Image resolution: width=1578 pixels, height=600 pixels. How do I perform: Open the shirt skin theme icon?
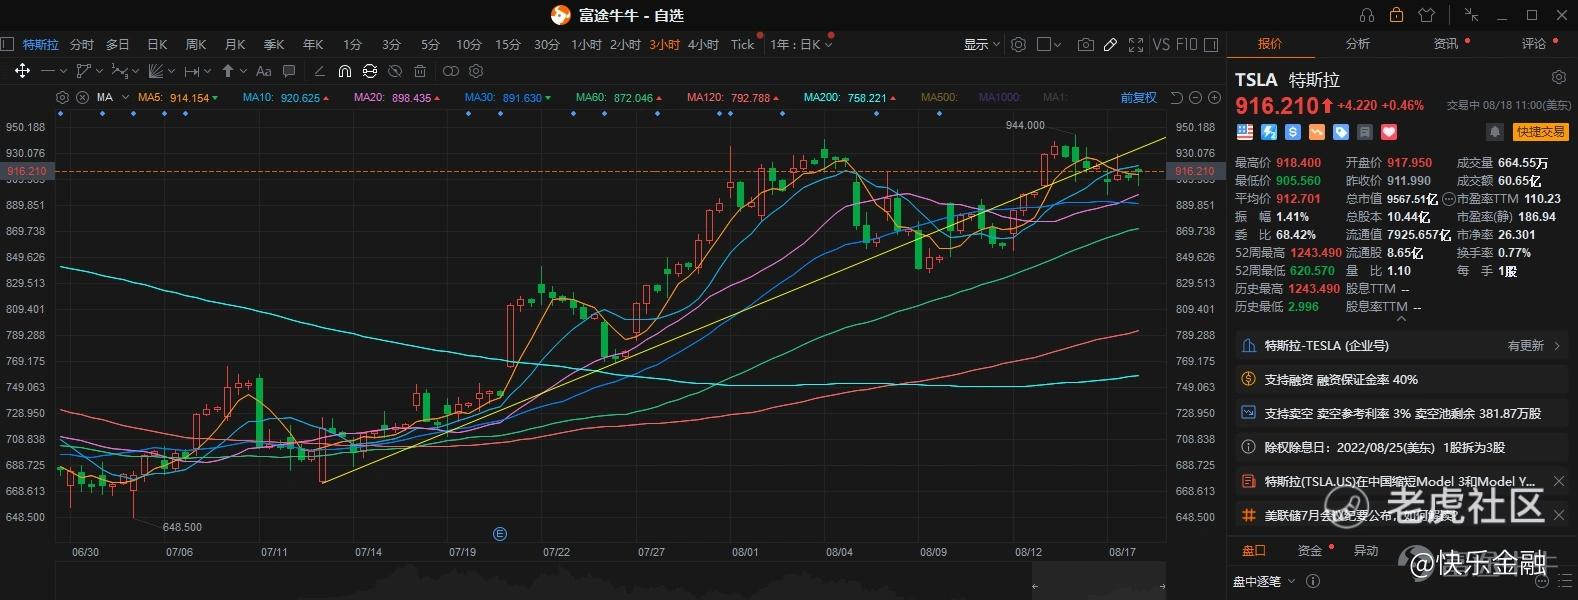1427,15
